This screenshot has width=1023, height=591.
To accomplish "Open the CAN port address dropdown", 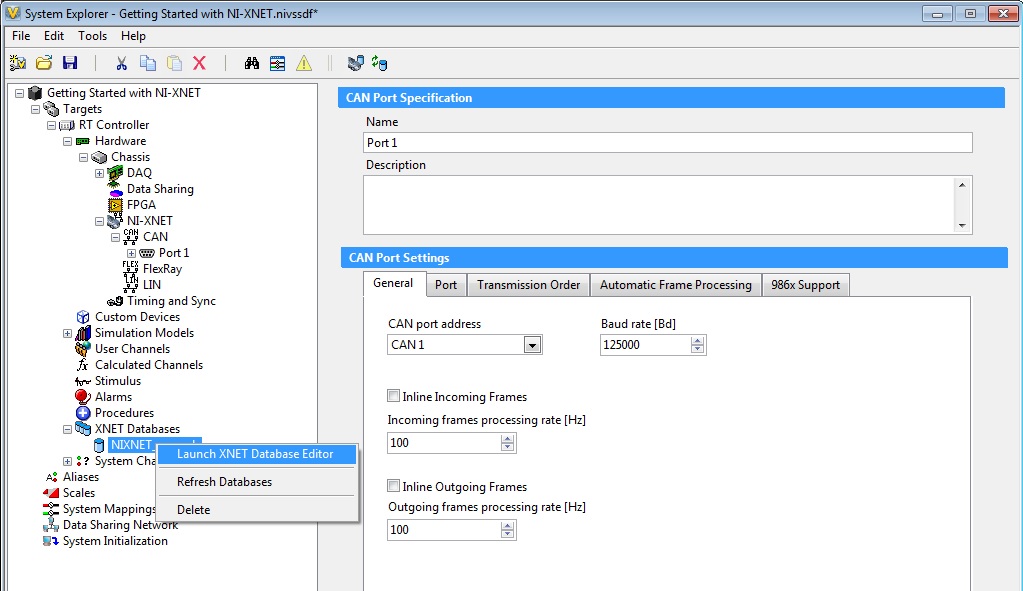I will tap(532, 345).
